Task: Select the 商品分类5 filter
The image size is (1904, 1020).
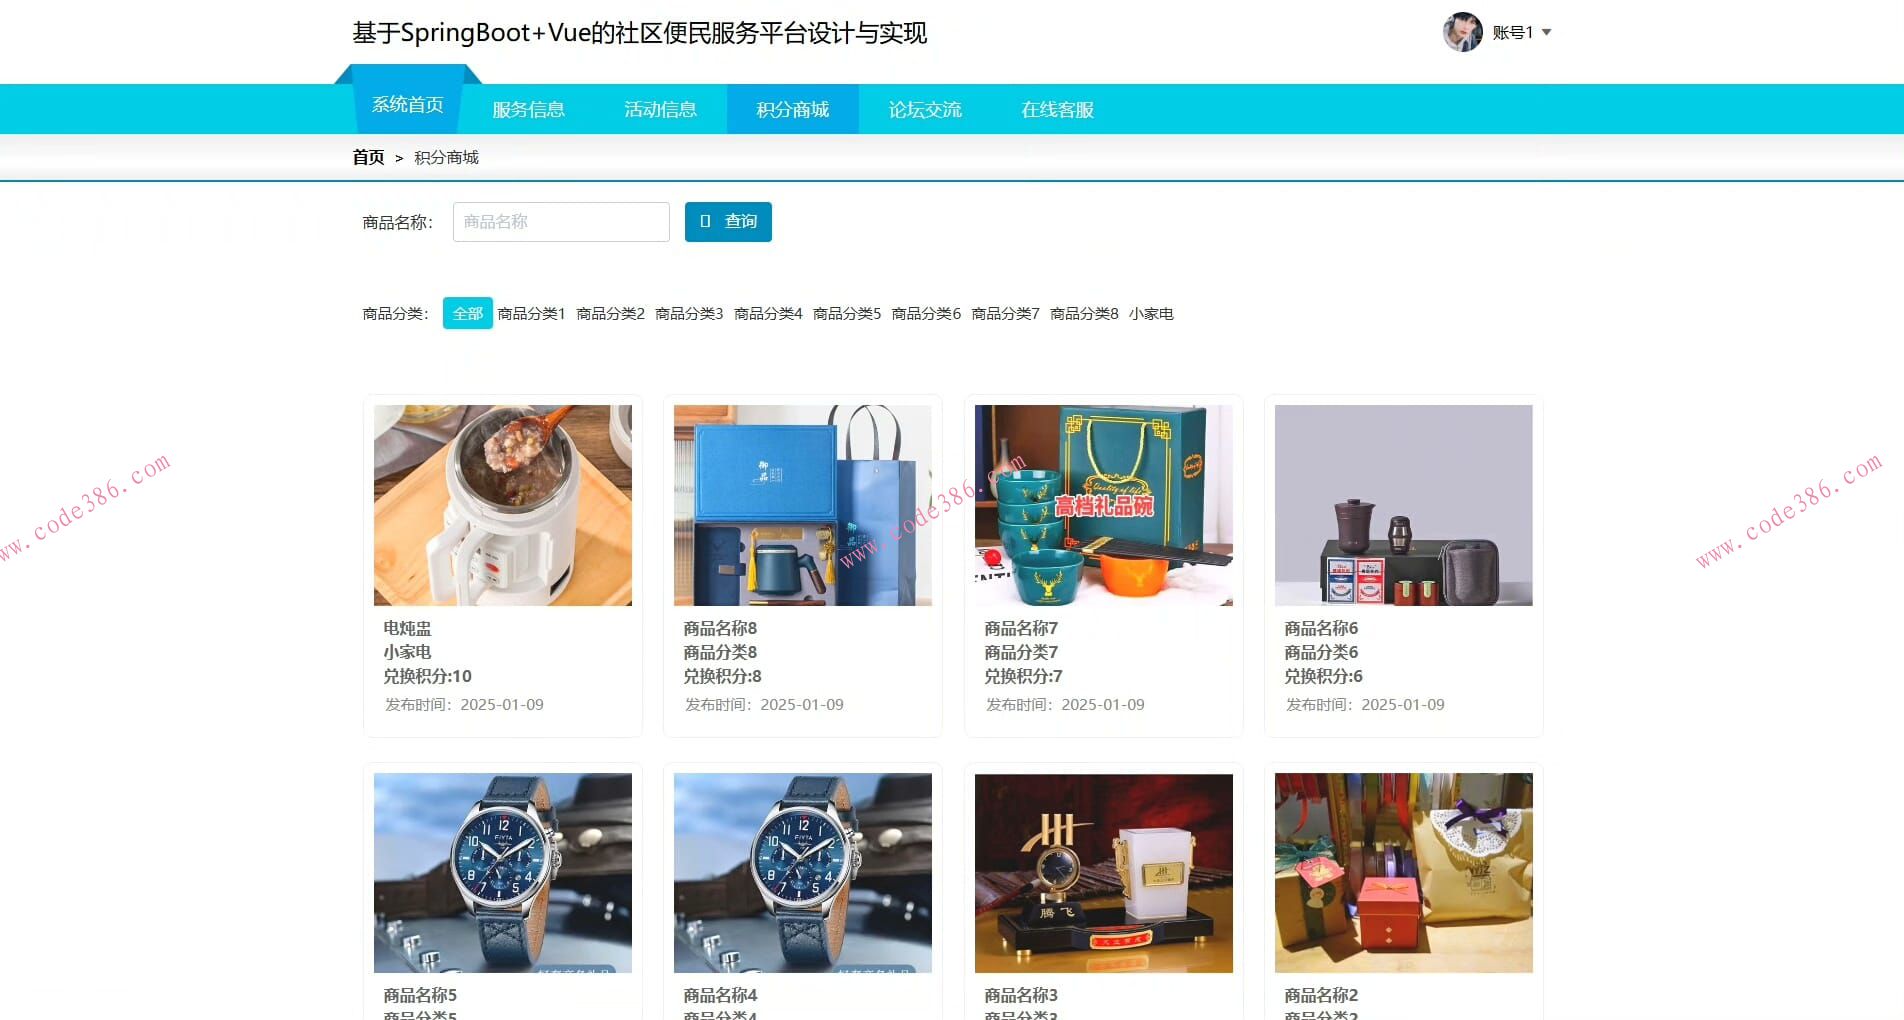Action: click(x=845, y=313)
